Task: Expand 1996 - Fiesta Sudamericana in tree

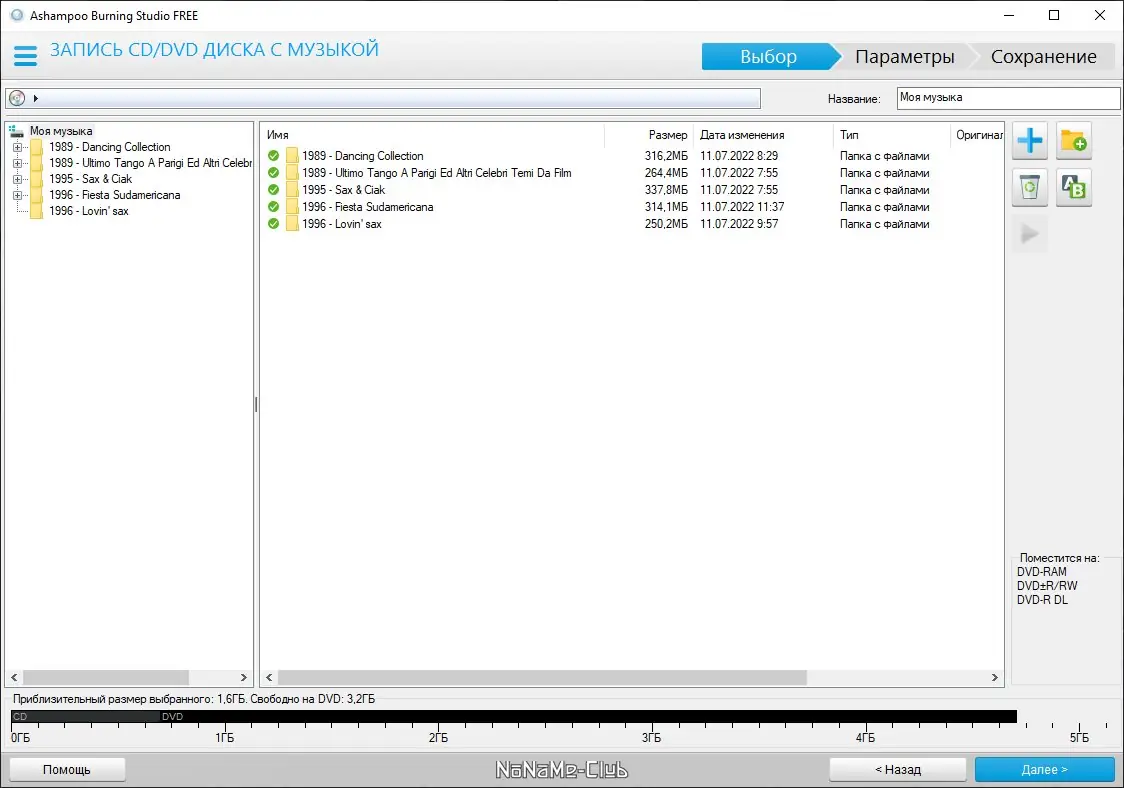Action: pyautogui.click(x=17, y=195)
